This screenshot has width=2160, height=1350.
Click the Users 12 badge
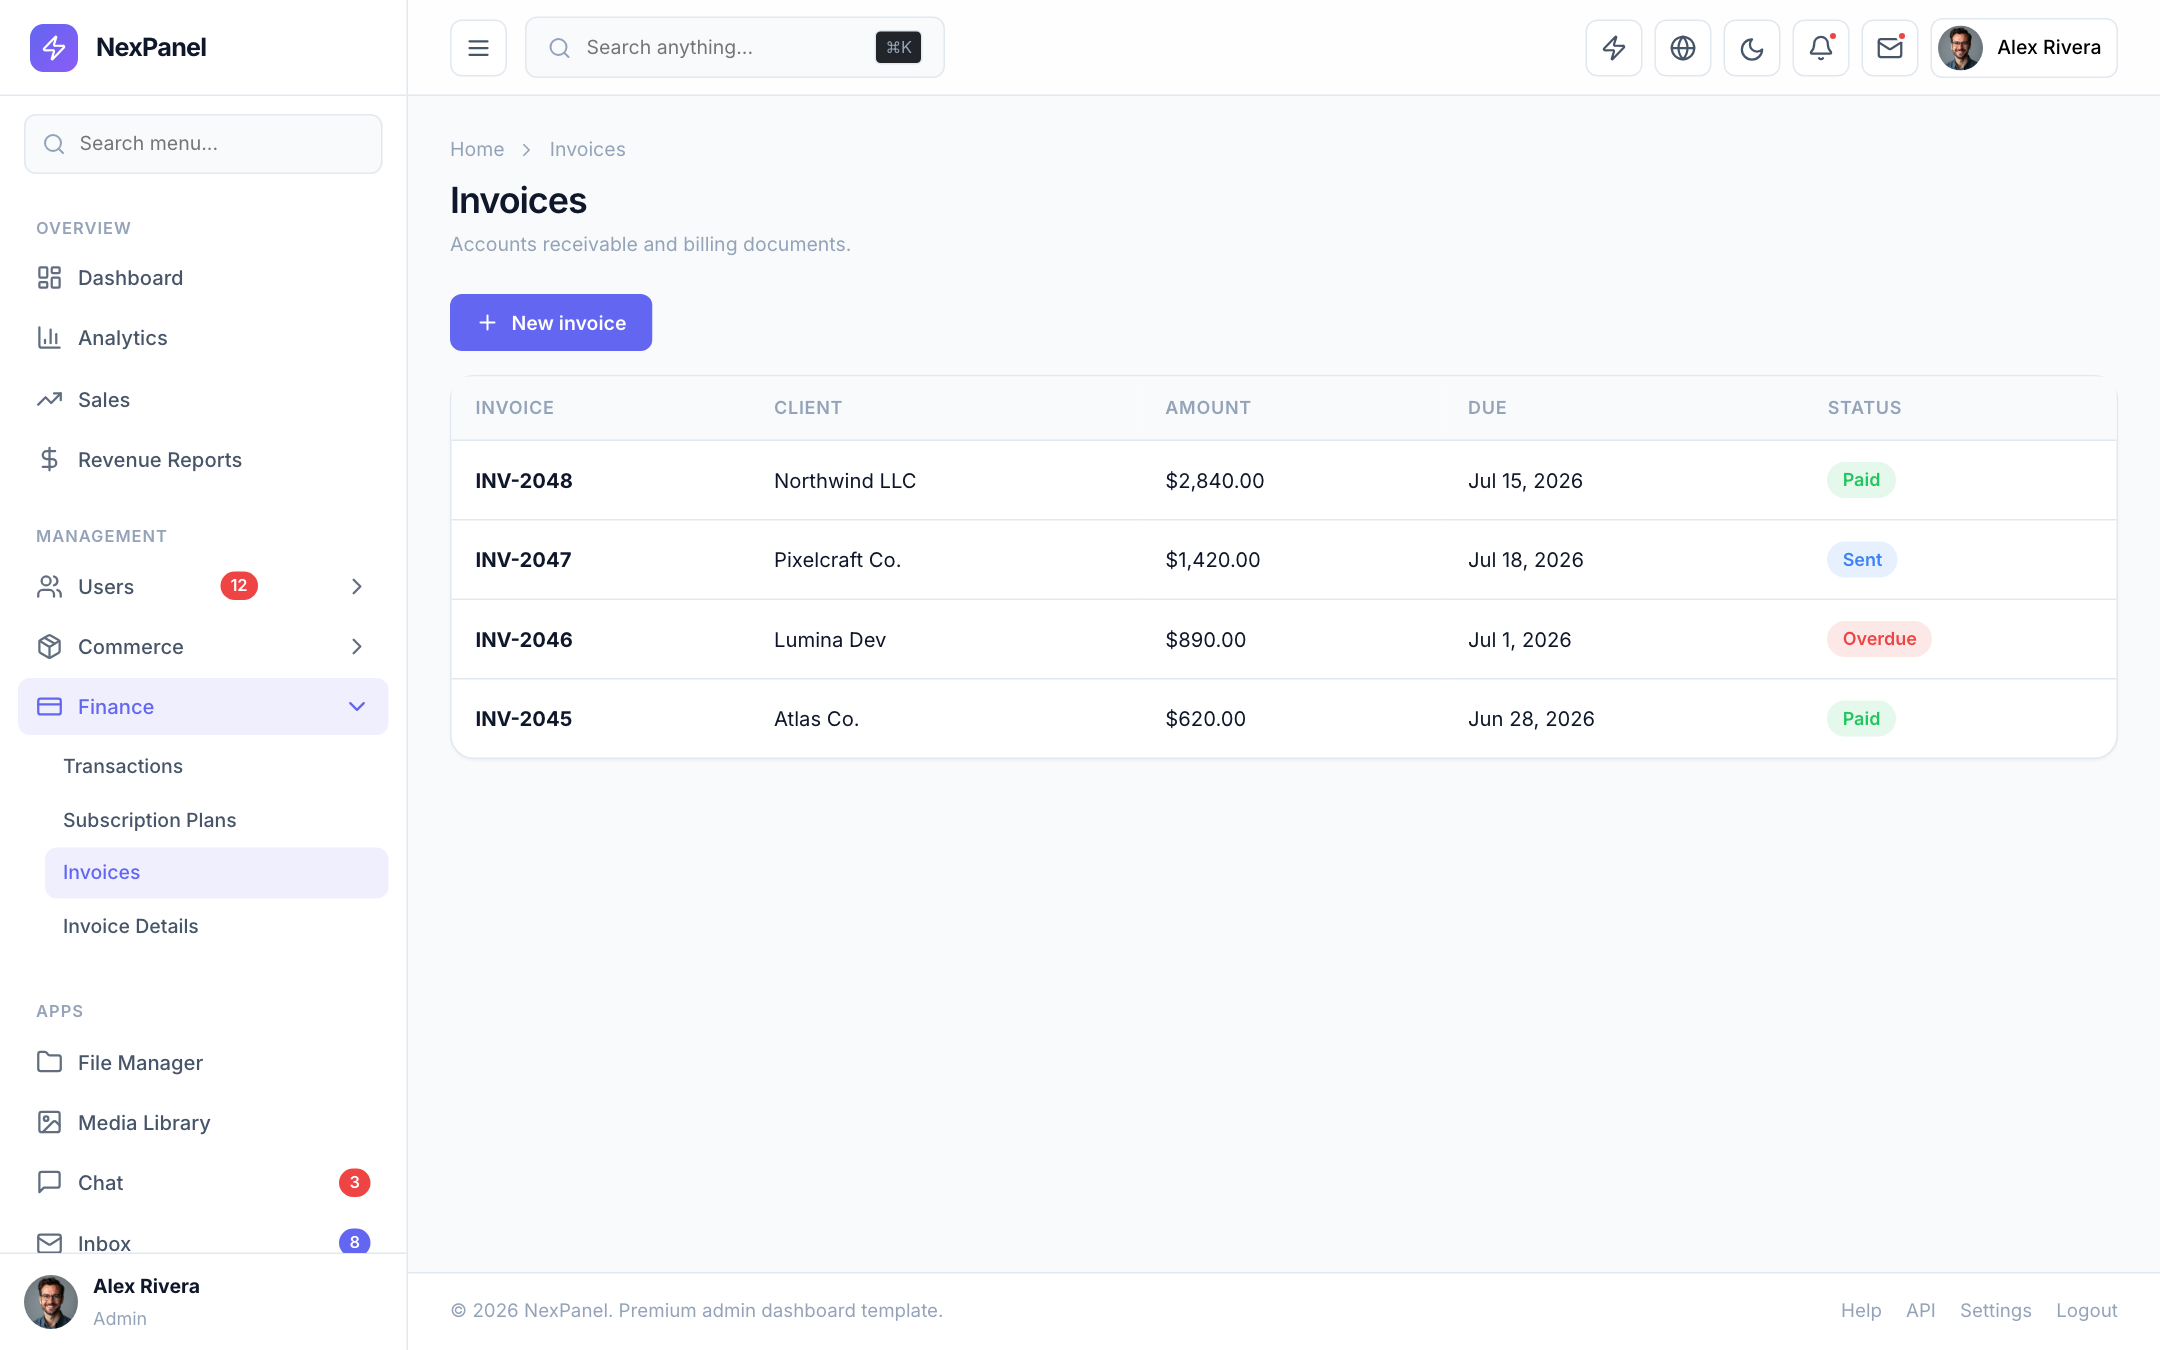[x=239, y=586]
